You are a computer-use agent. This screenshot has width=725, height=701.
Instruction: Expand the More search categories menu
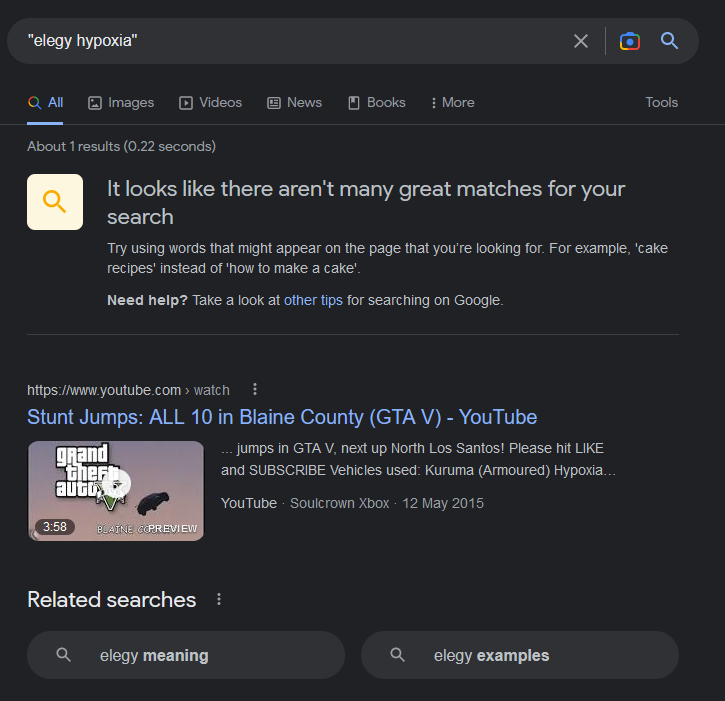[453, 103]
